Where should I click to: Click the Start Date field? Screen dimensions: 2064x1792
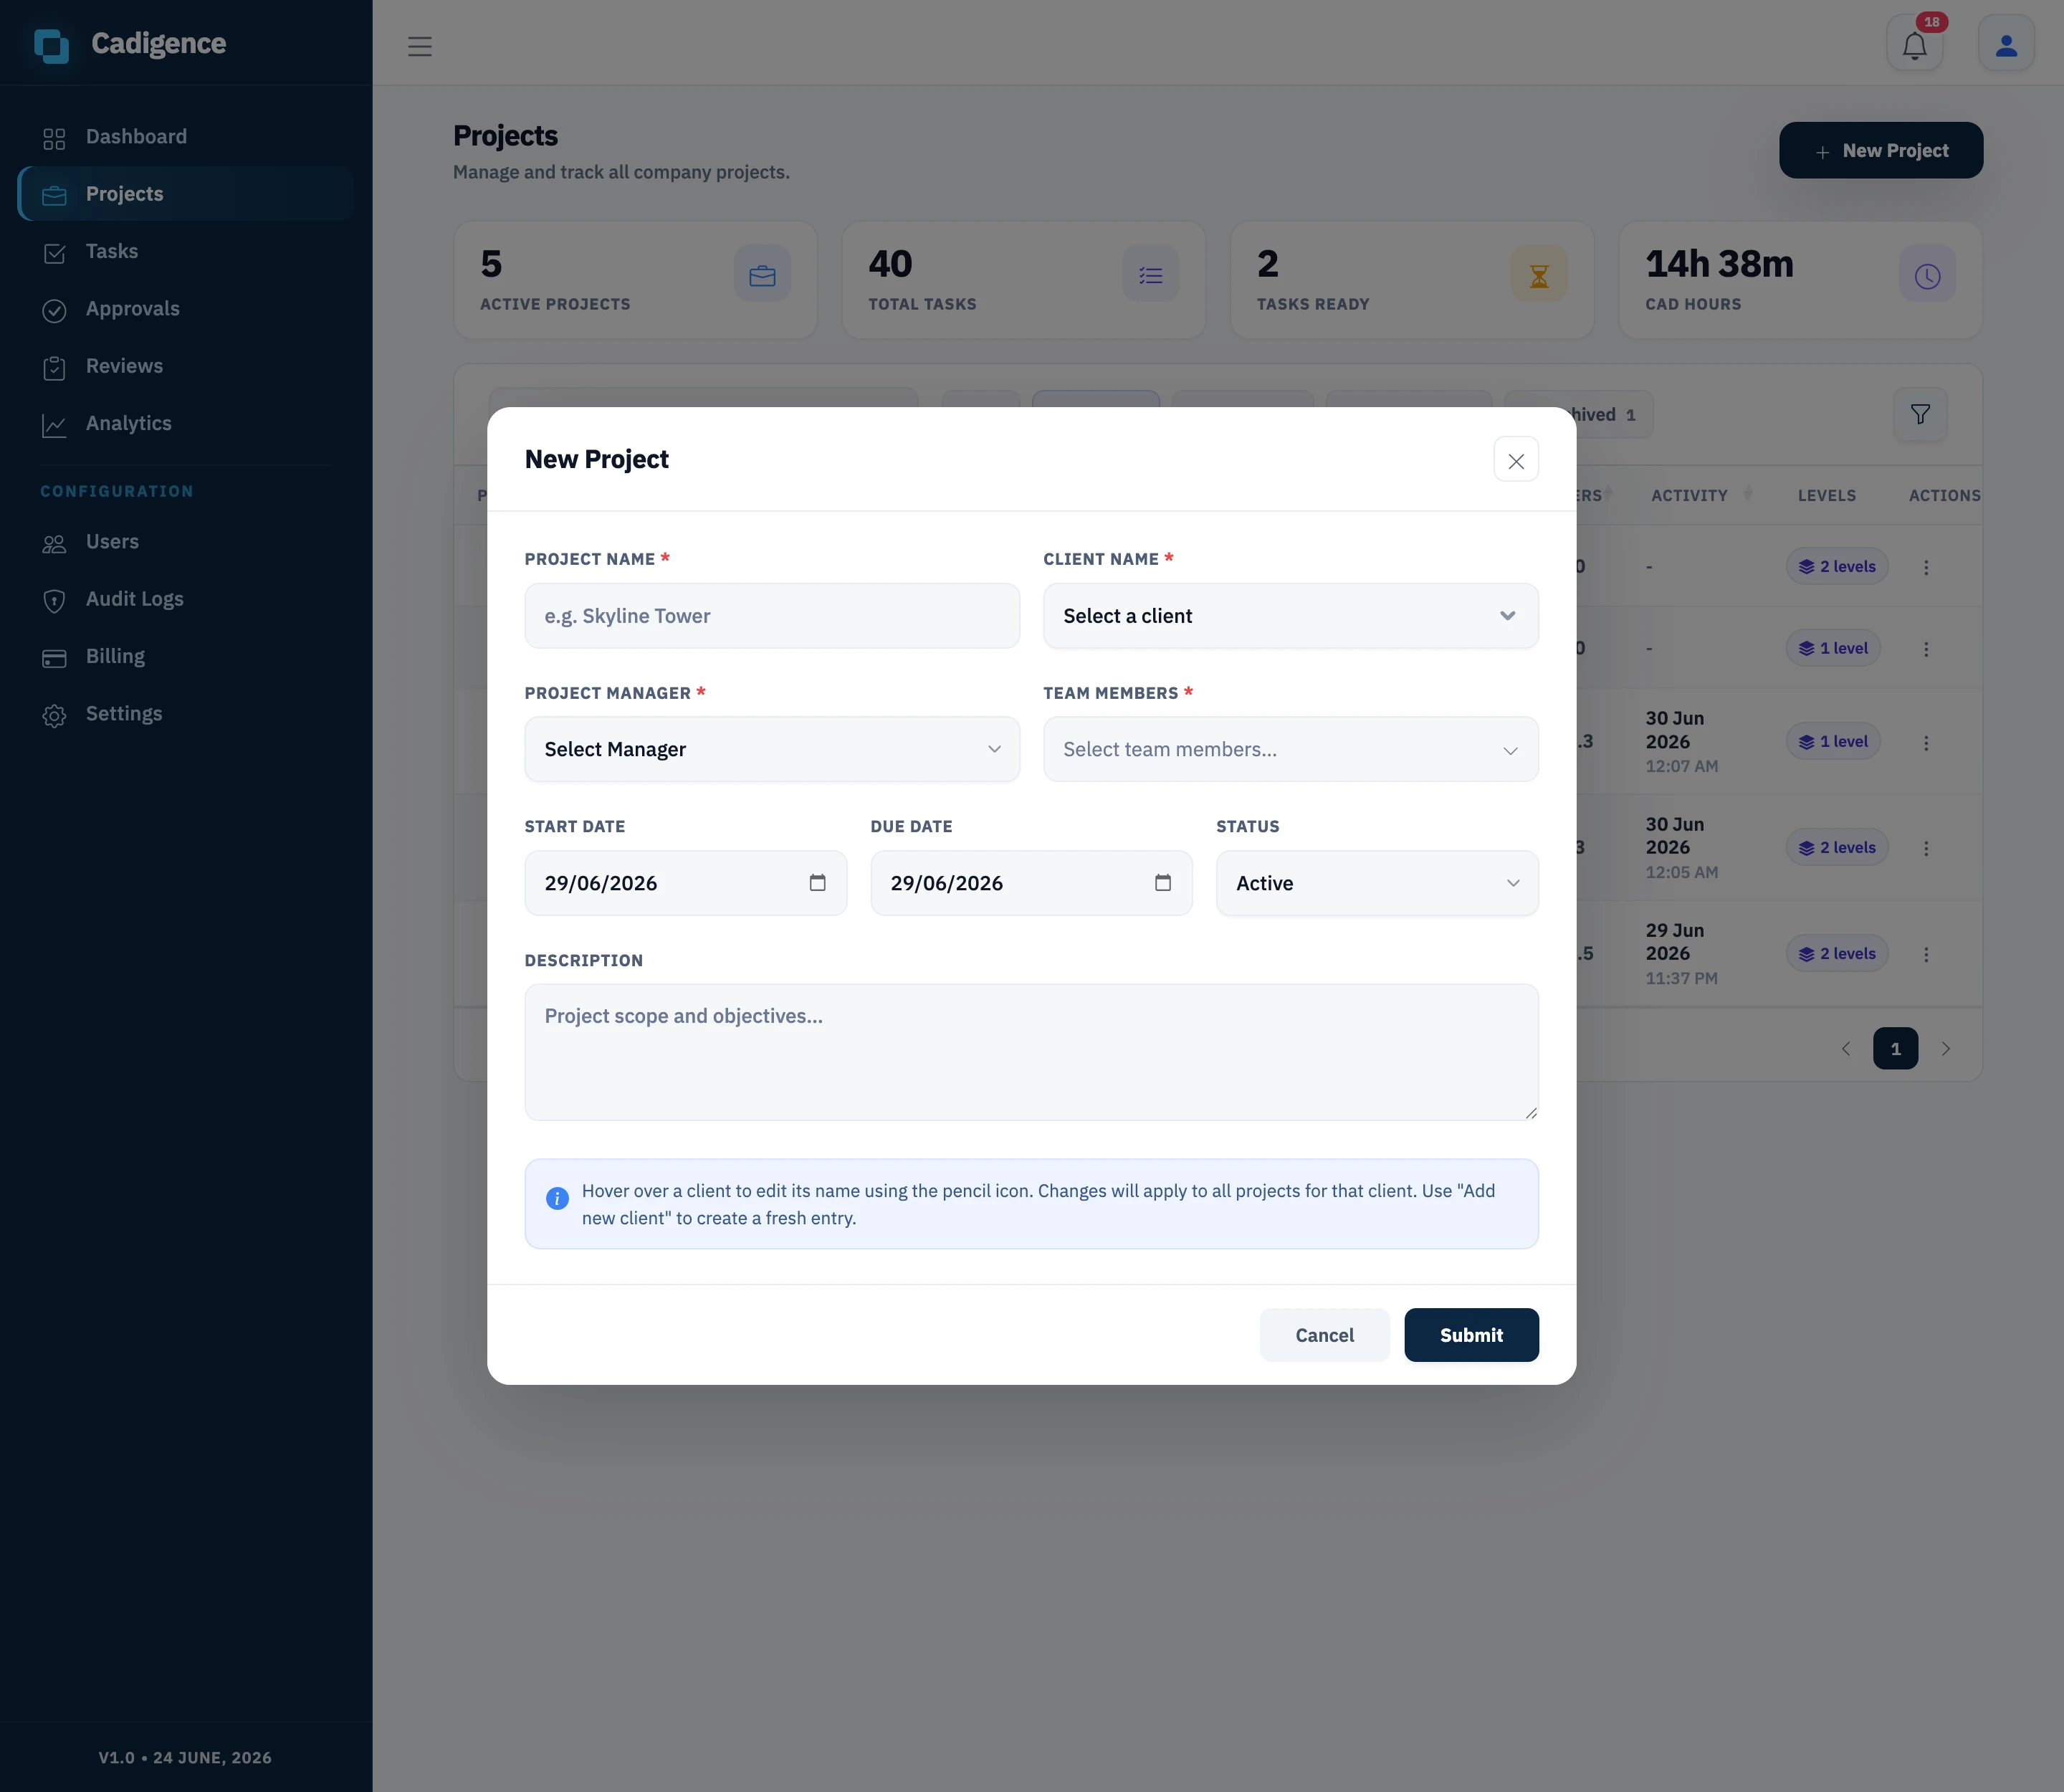(685, 883)
